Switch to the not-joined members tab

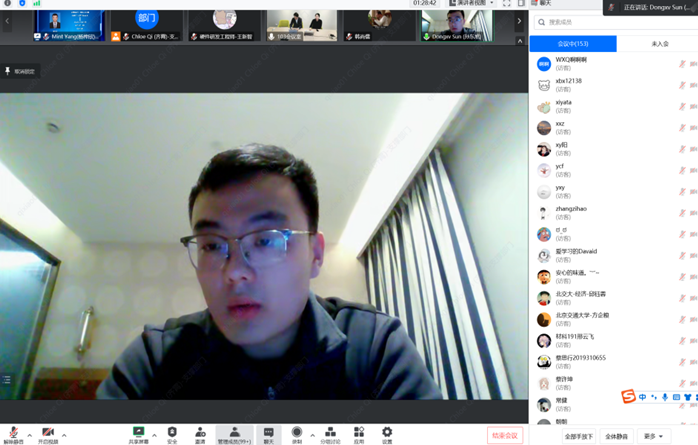(x=660, y=44)
